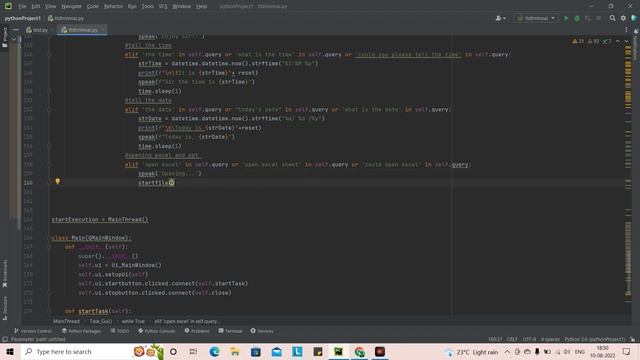
Task: Open the Python Console tool window
Action: click(x=157, y=331)
